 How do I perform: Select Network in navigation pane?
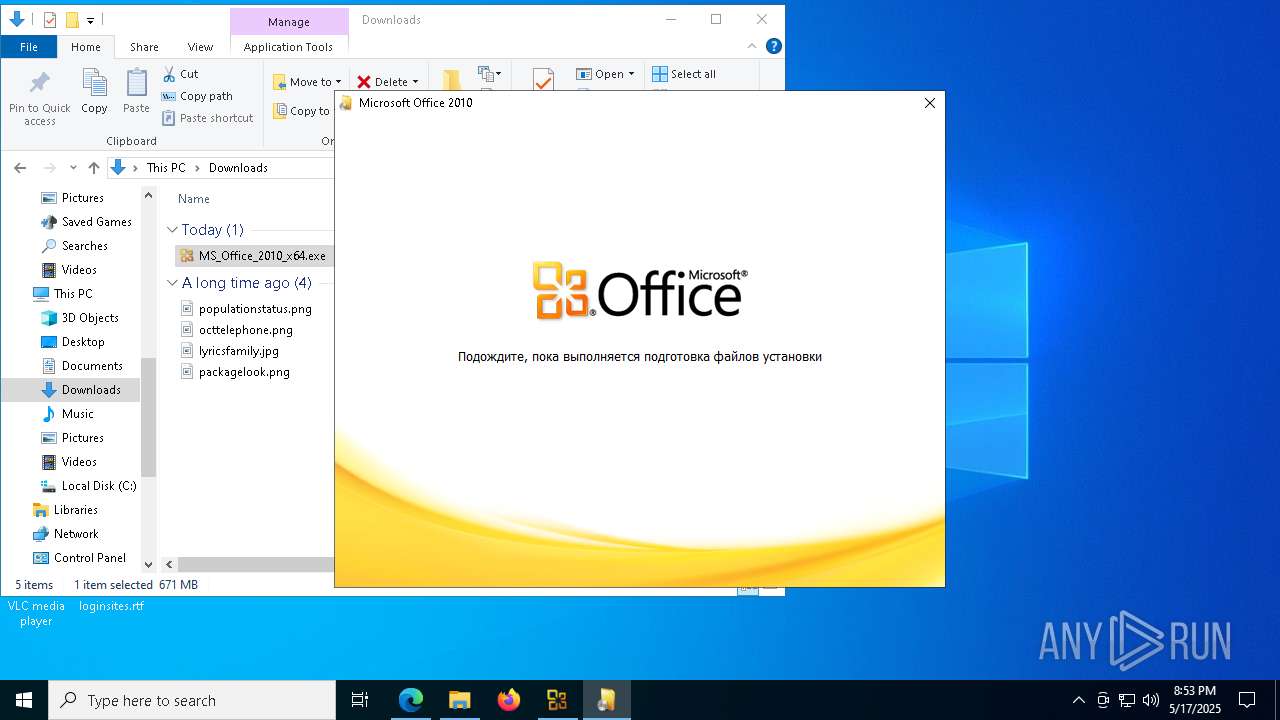tap(66, 534)
